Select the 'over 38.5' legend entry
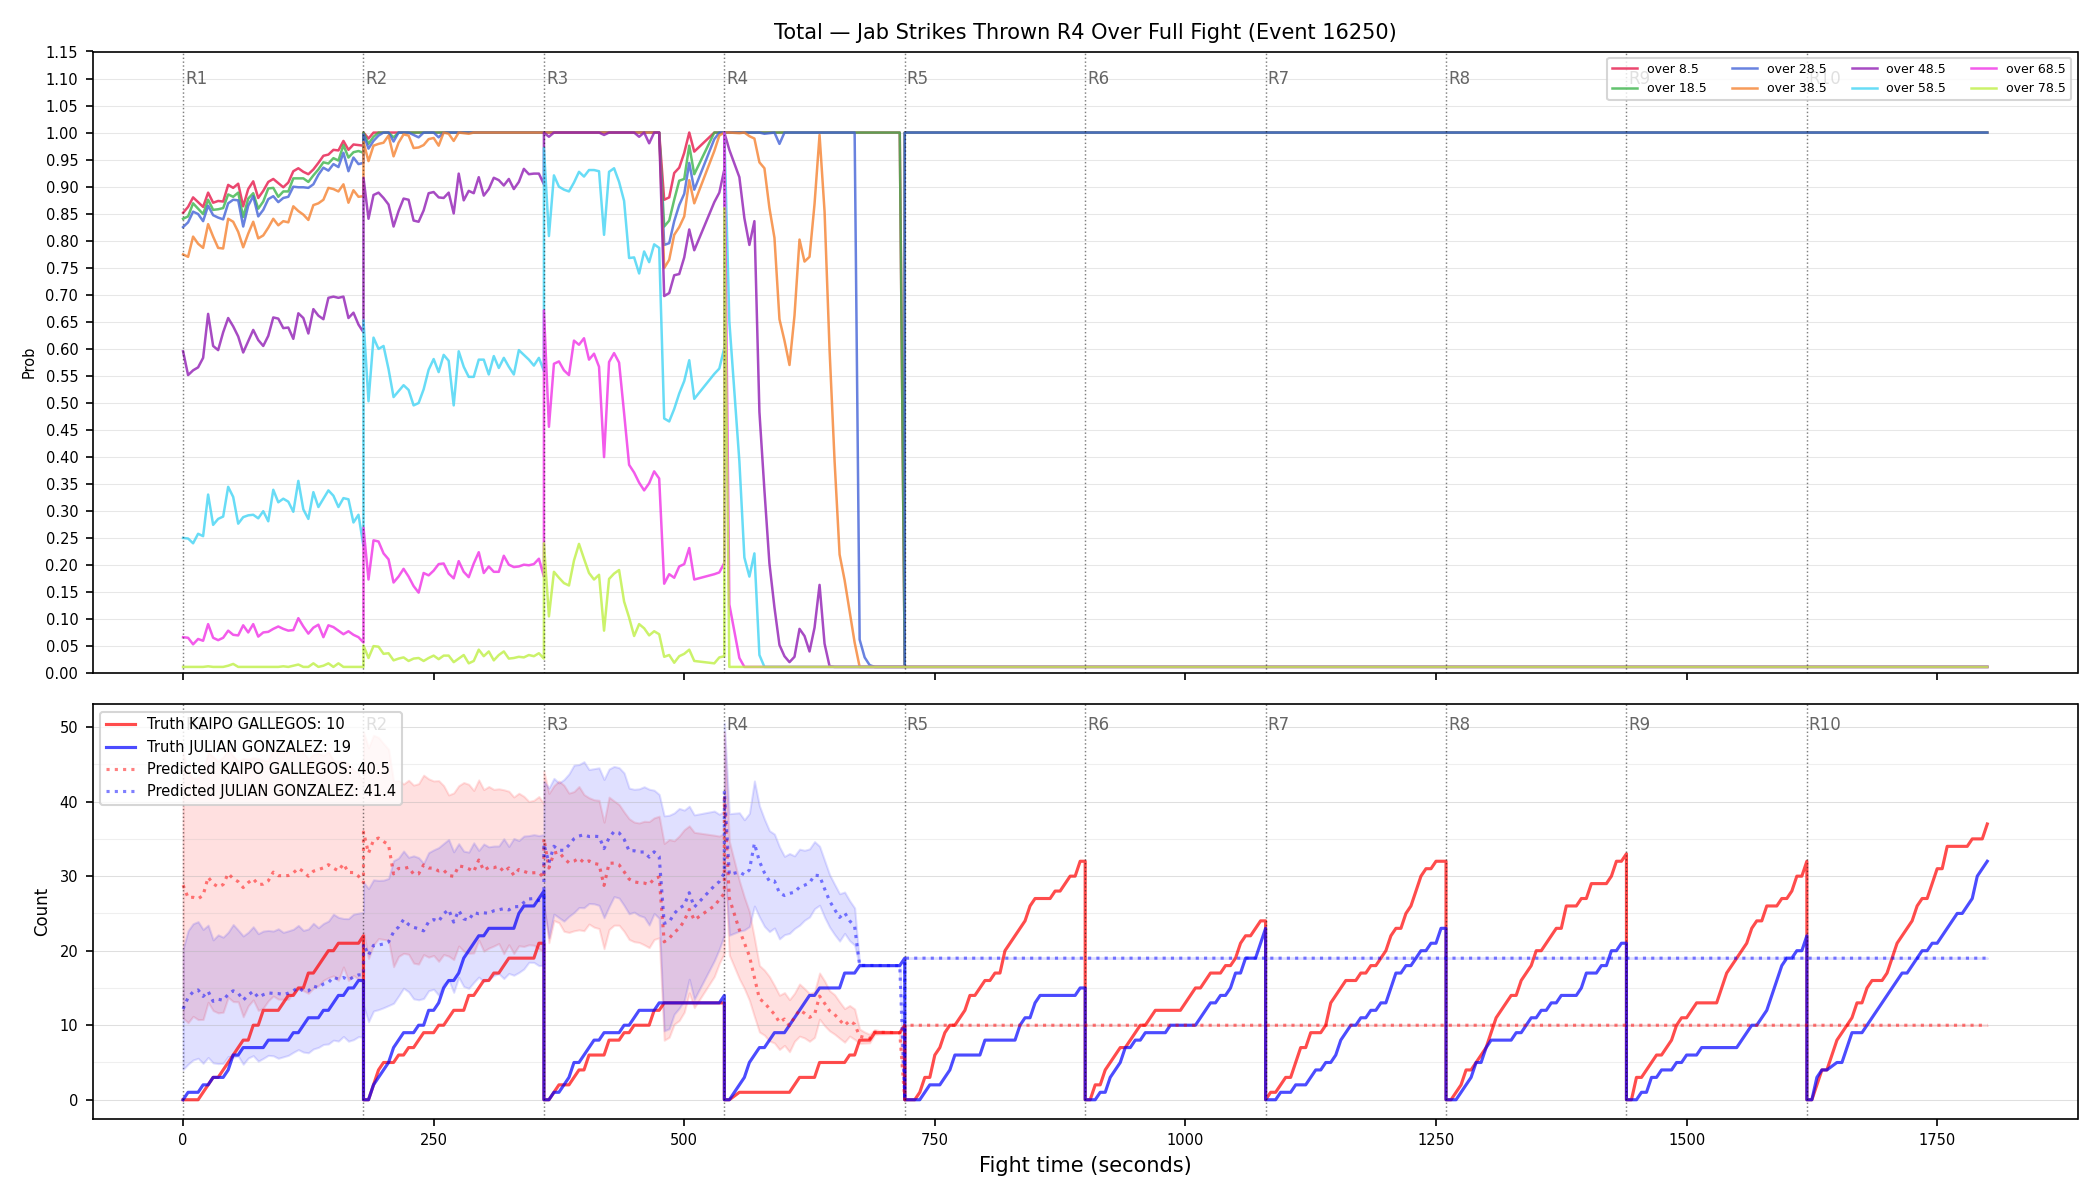Image resolution: width=2100 pixels, height=1200 pixels. click(1779, 88)
